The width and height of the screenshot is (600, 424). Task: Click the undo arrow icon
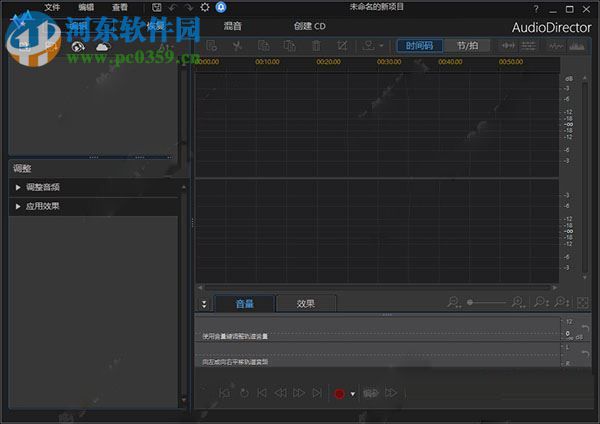(173, 7)
